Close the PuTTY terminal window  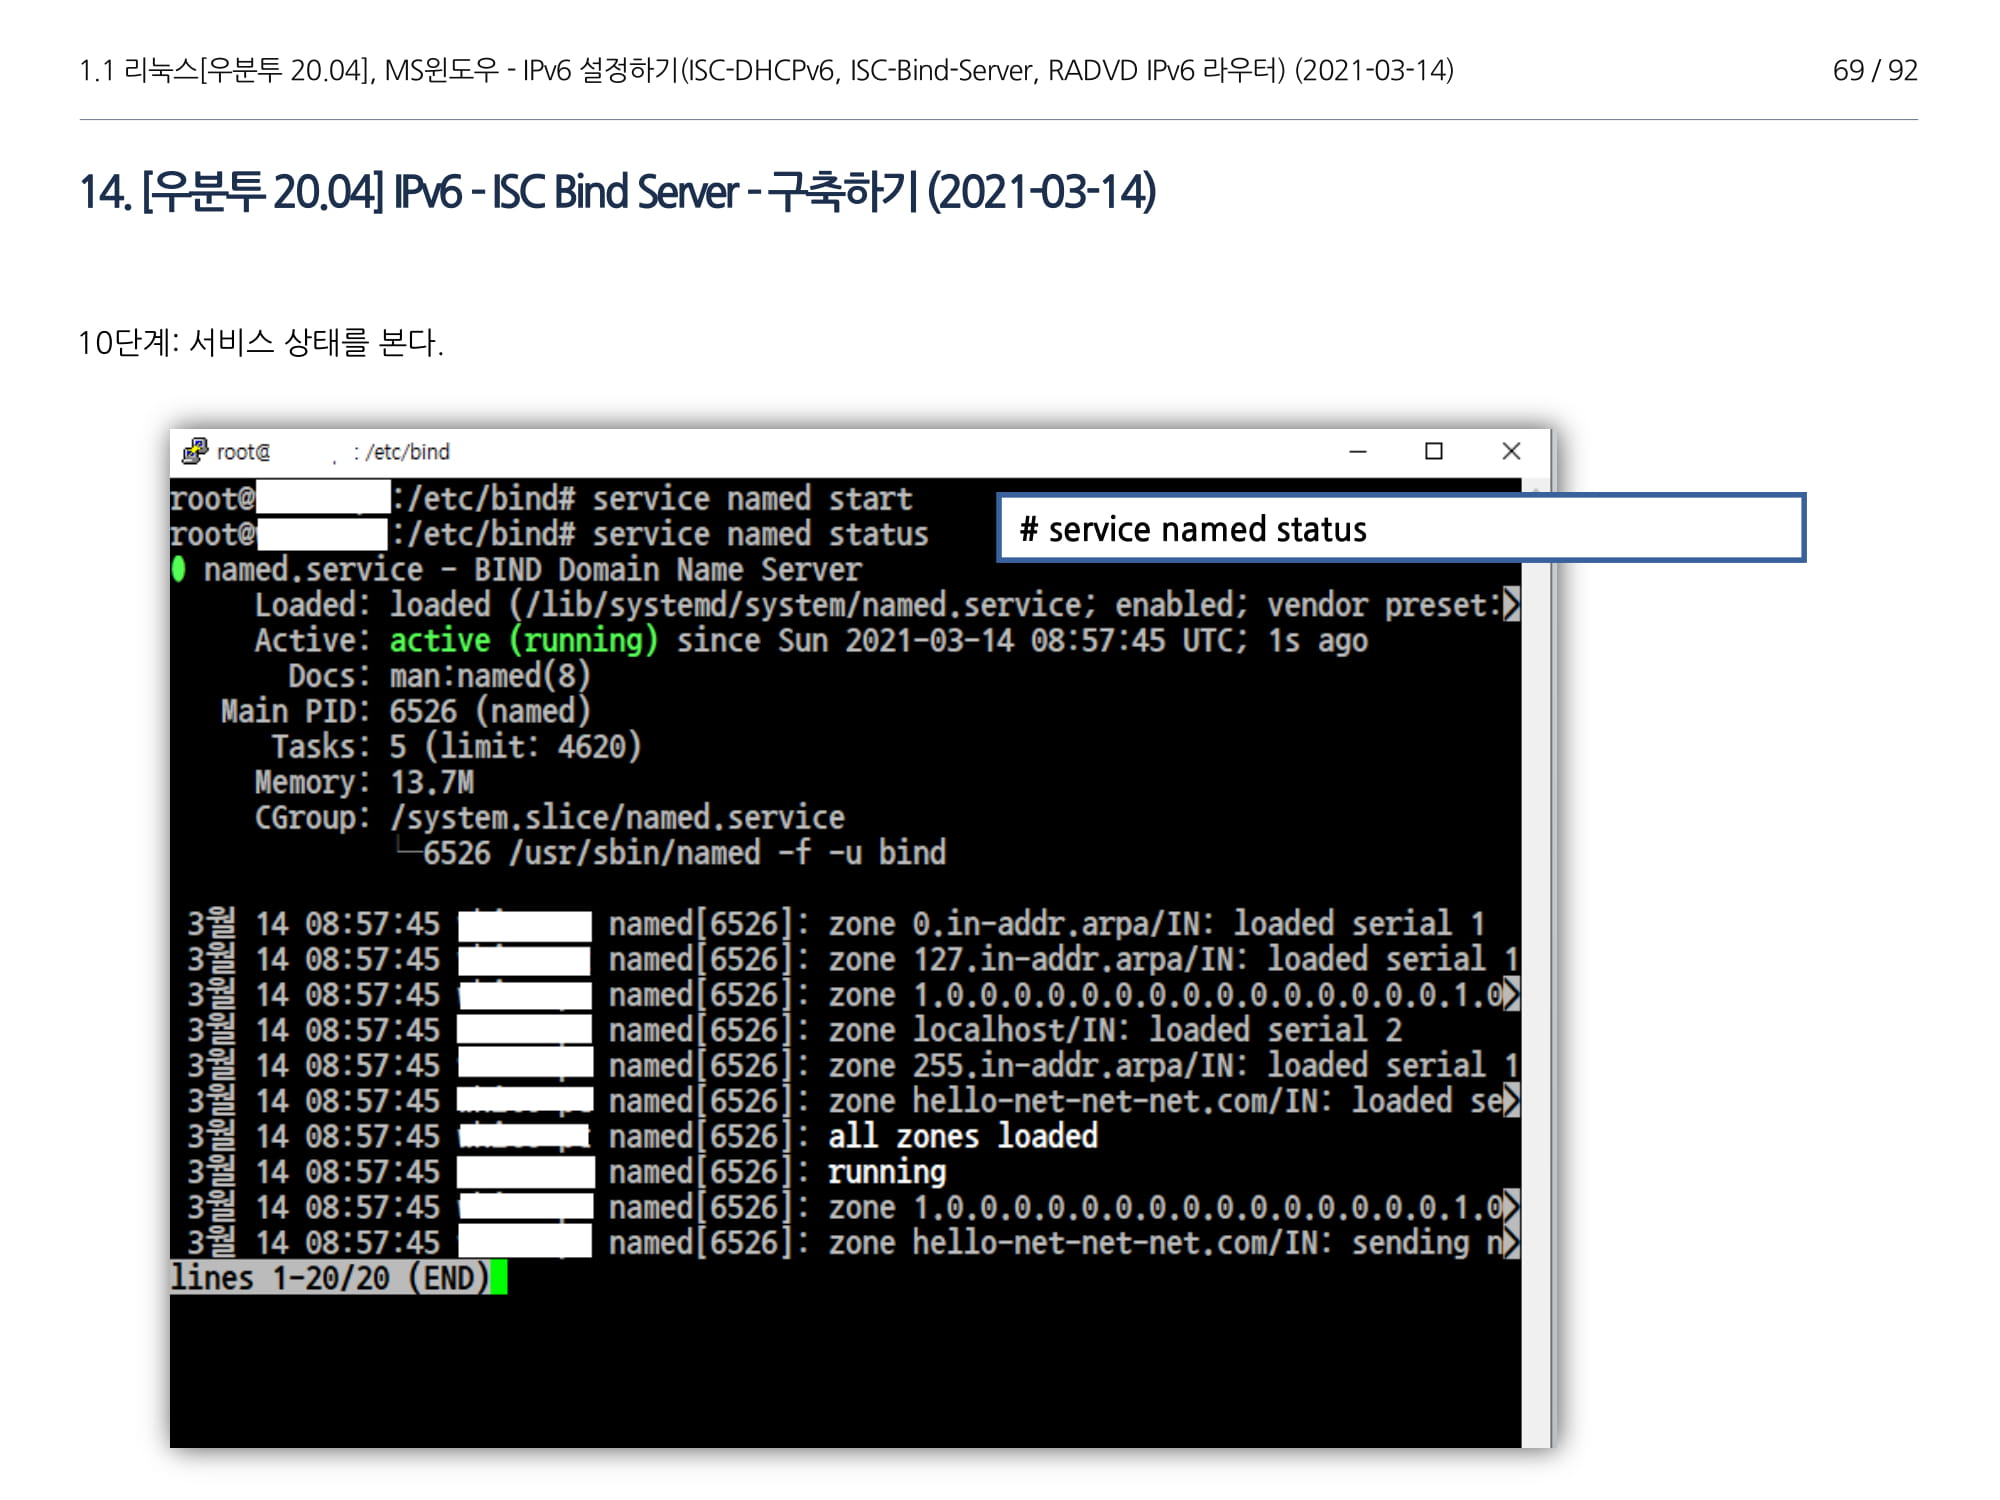[1511, 452]
